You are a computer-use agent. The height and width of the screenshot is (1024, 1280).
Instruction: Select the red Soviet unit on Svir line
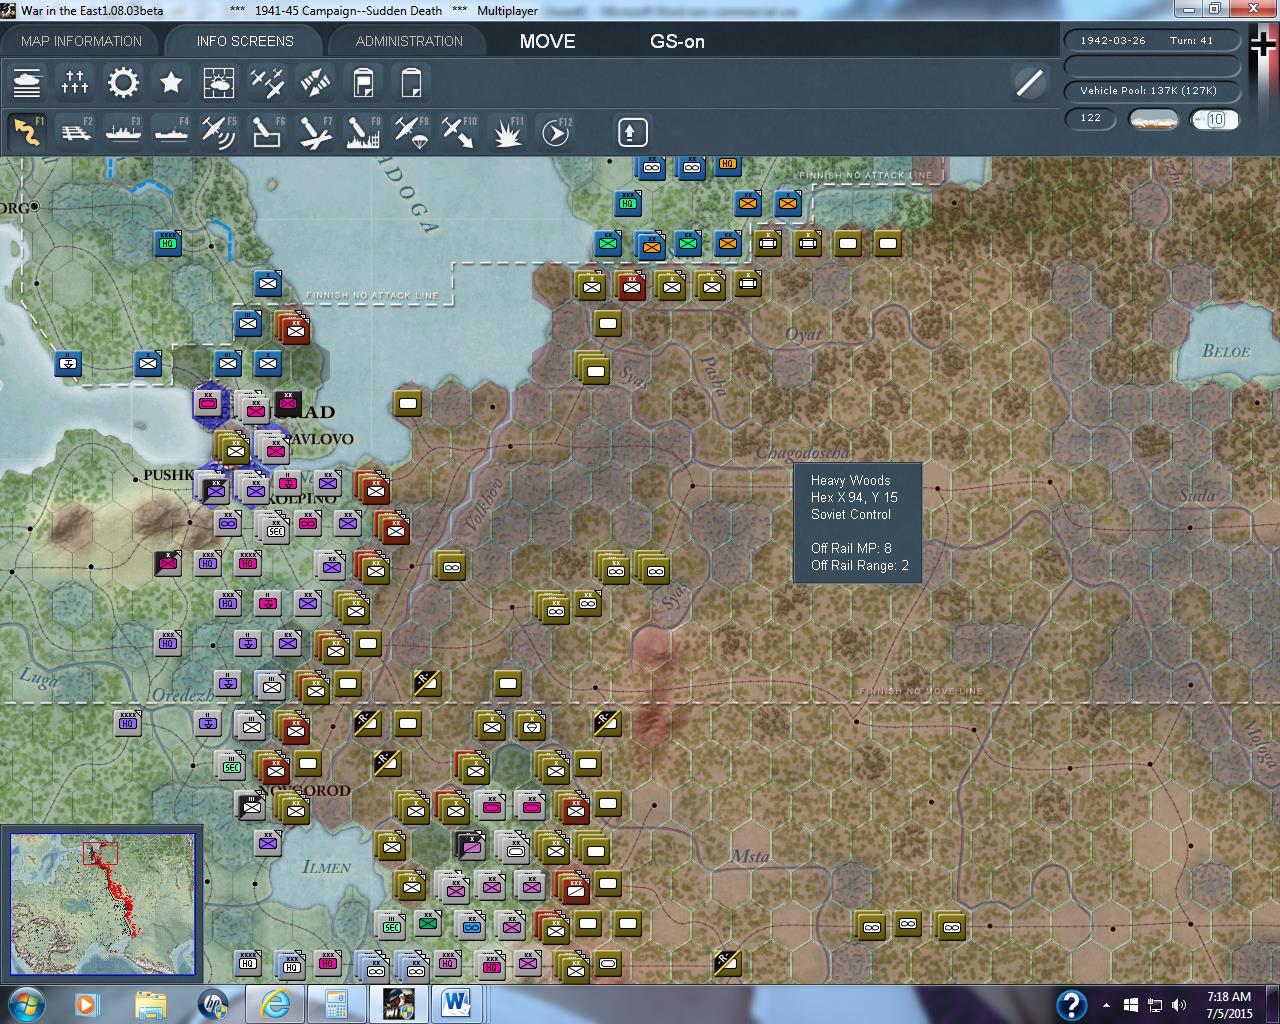pos(631,285)
